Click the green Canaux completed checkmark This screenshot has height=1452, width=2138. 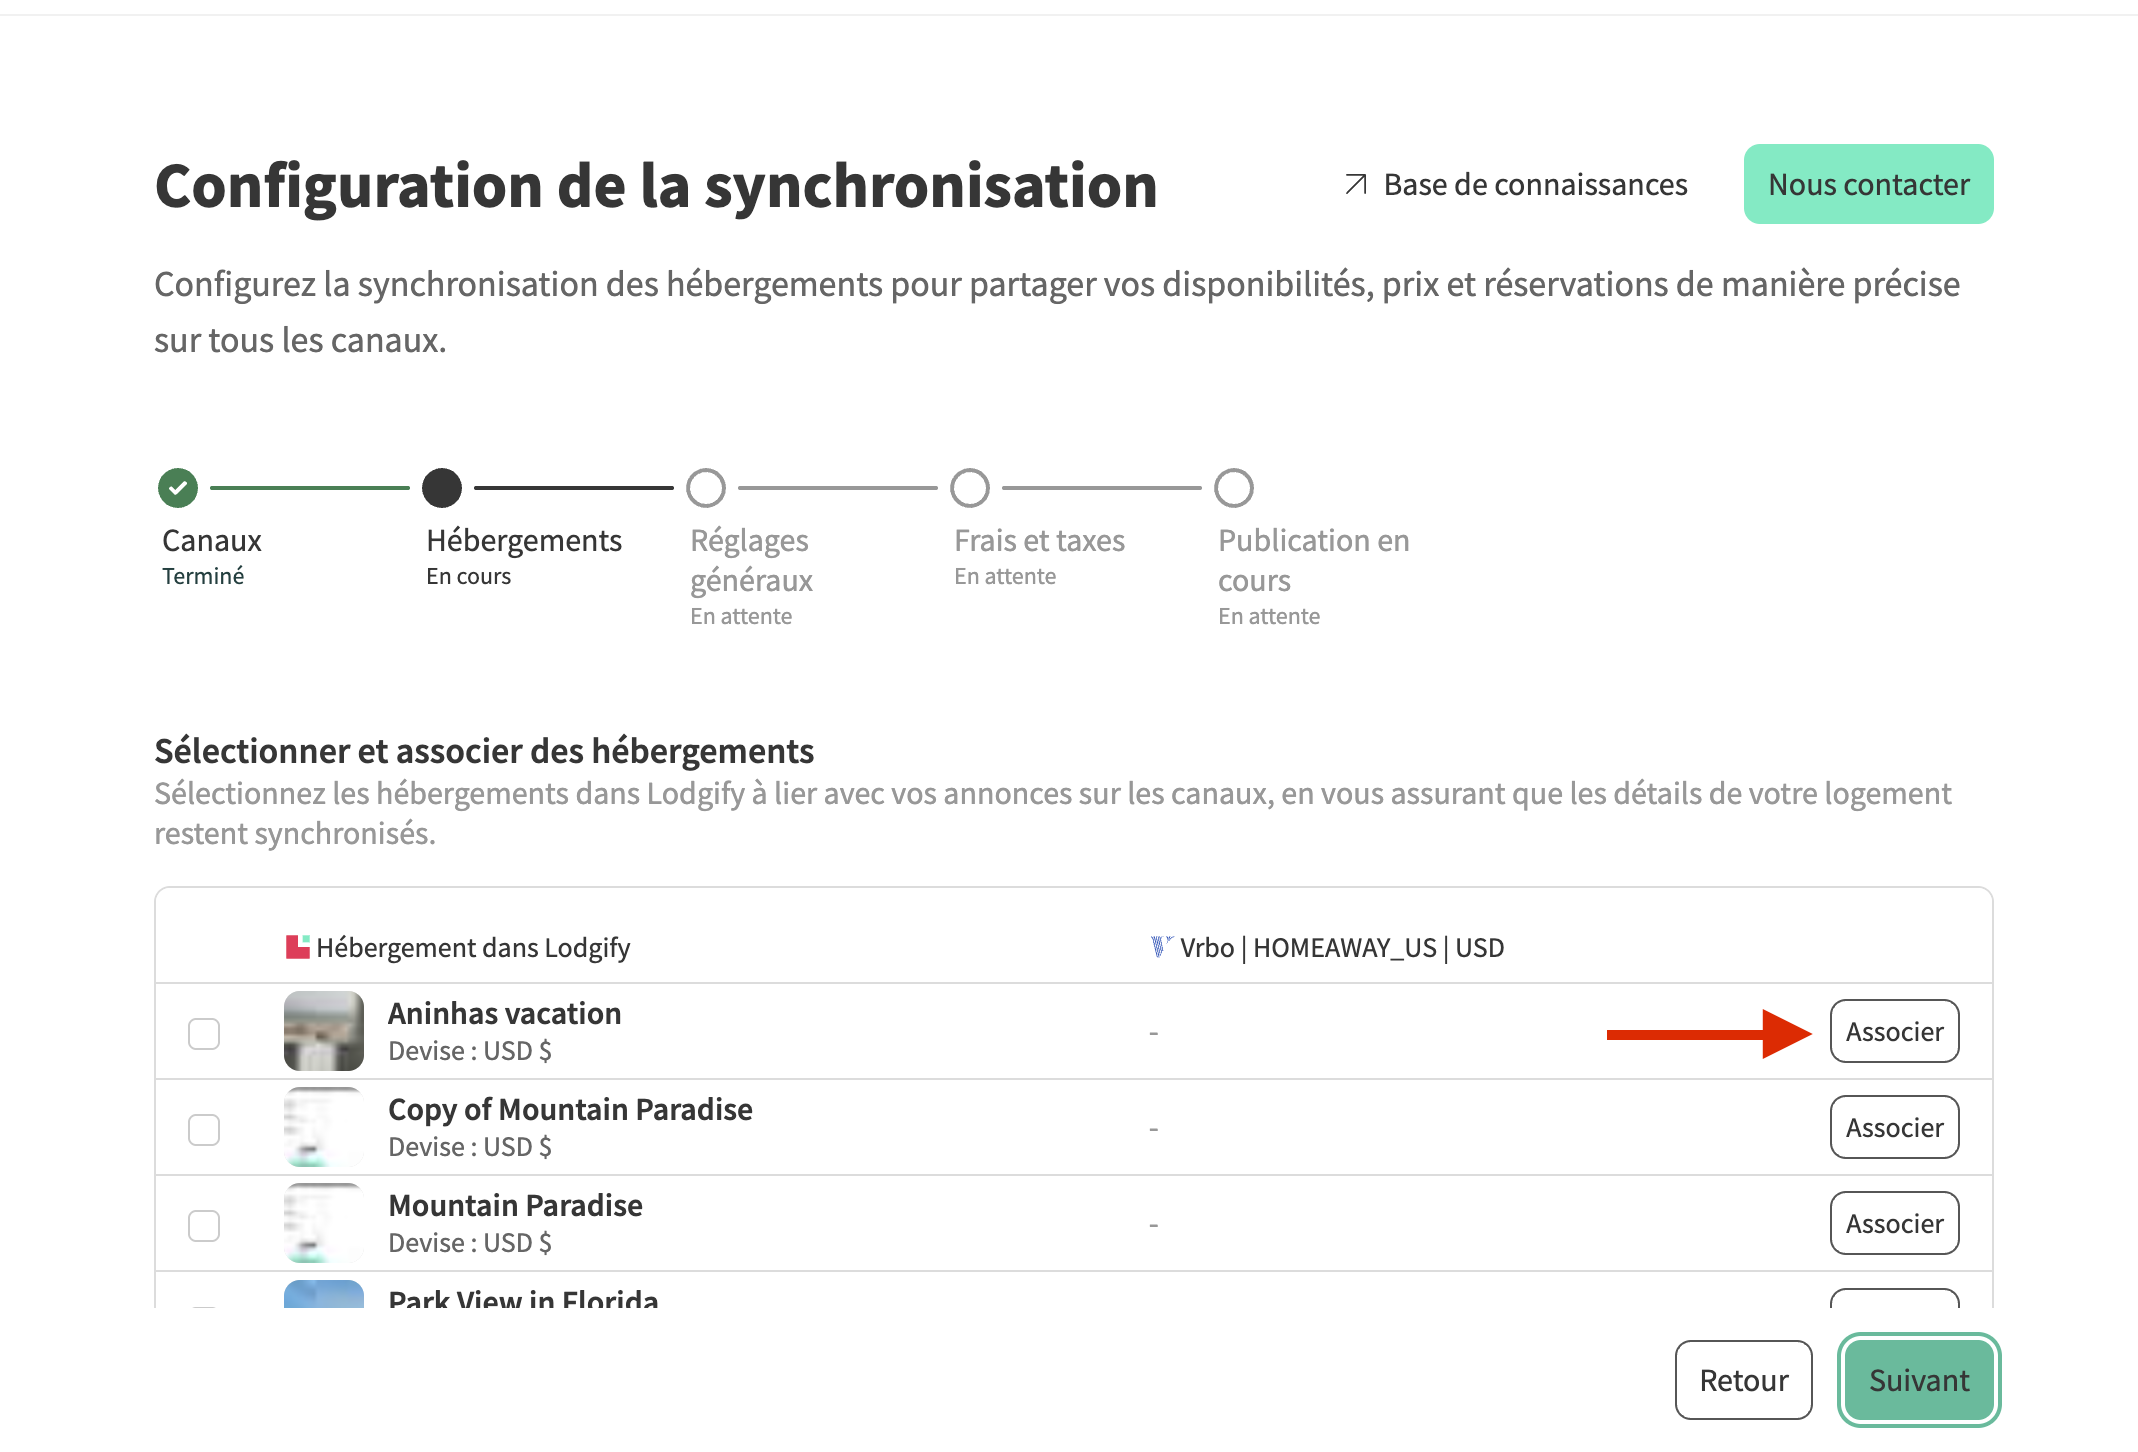click(178, 488)
